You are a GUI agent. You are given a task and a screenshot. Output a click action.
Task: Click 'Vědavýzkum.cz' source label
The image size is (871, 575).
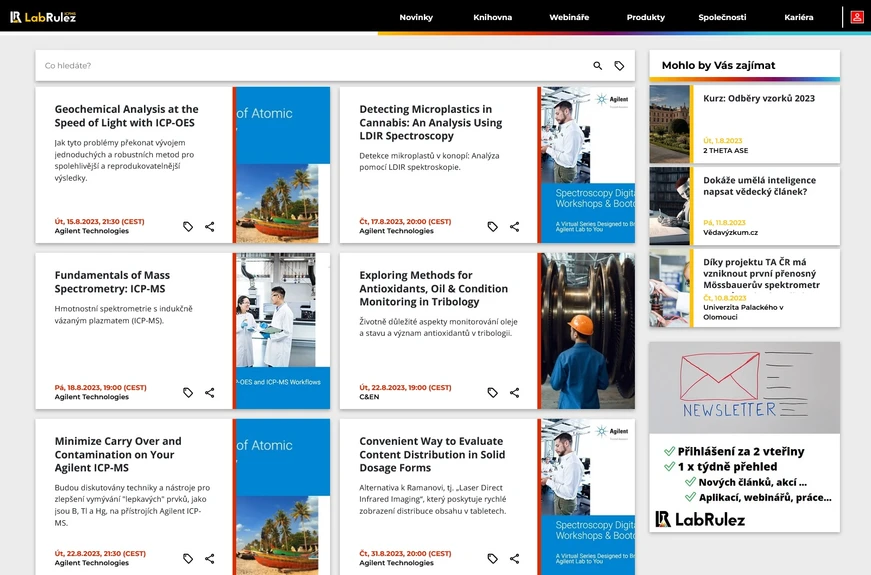pos(730,232)
